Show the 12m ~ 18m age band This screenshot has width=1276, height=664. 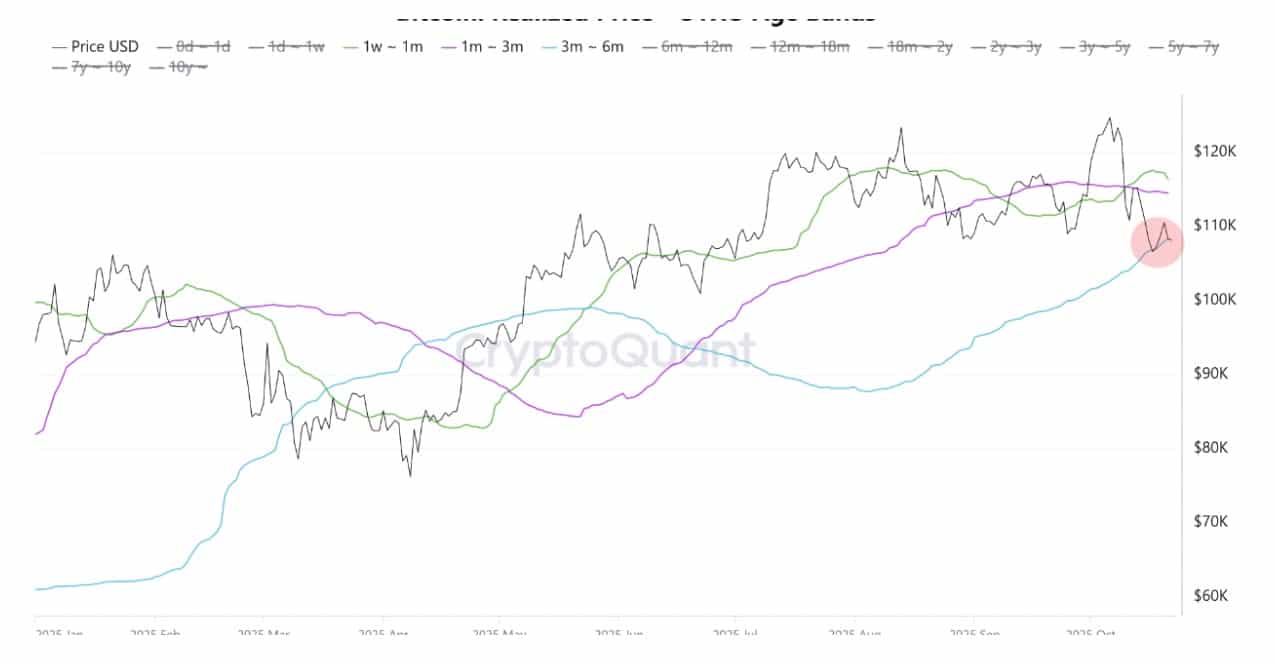pos(815,46)
